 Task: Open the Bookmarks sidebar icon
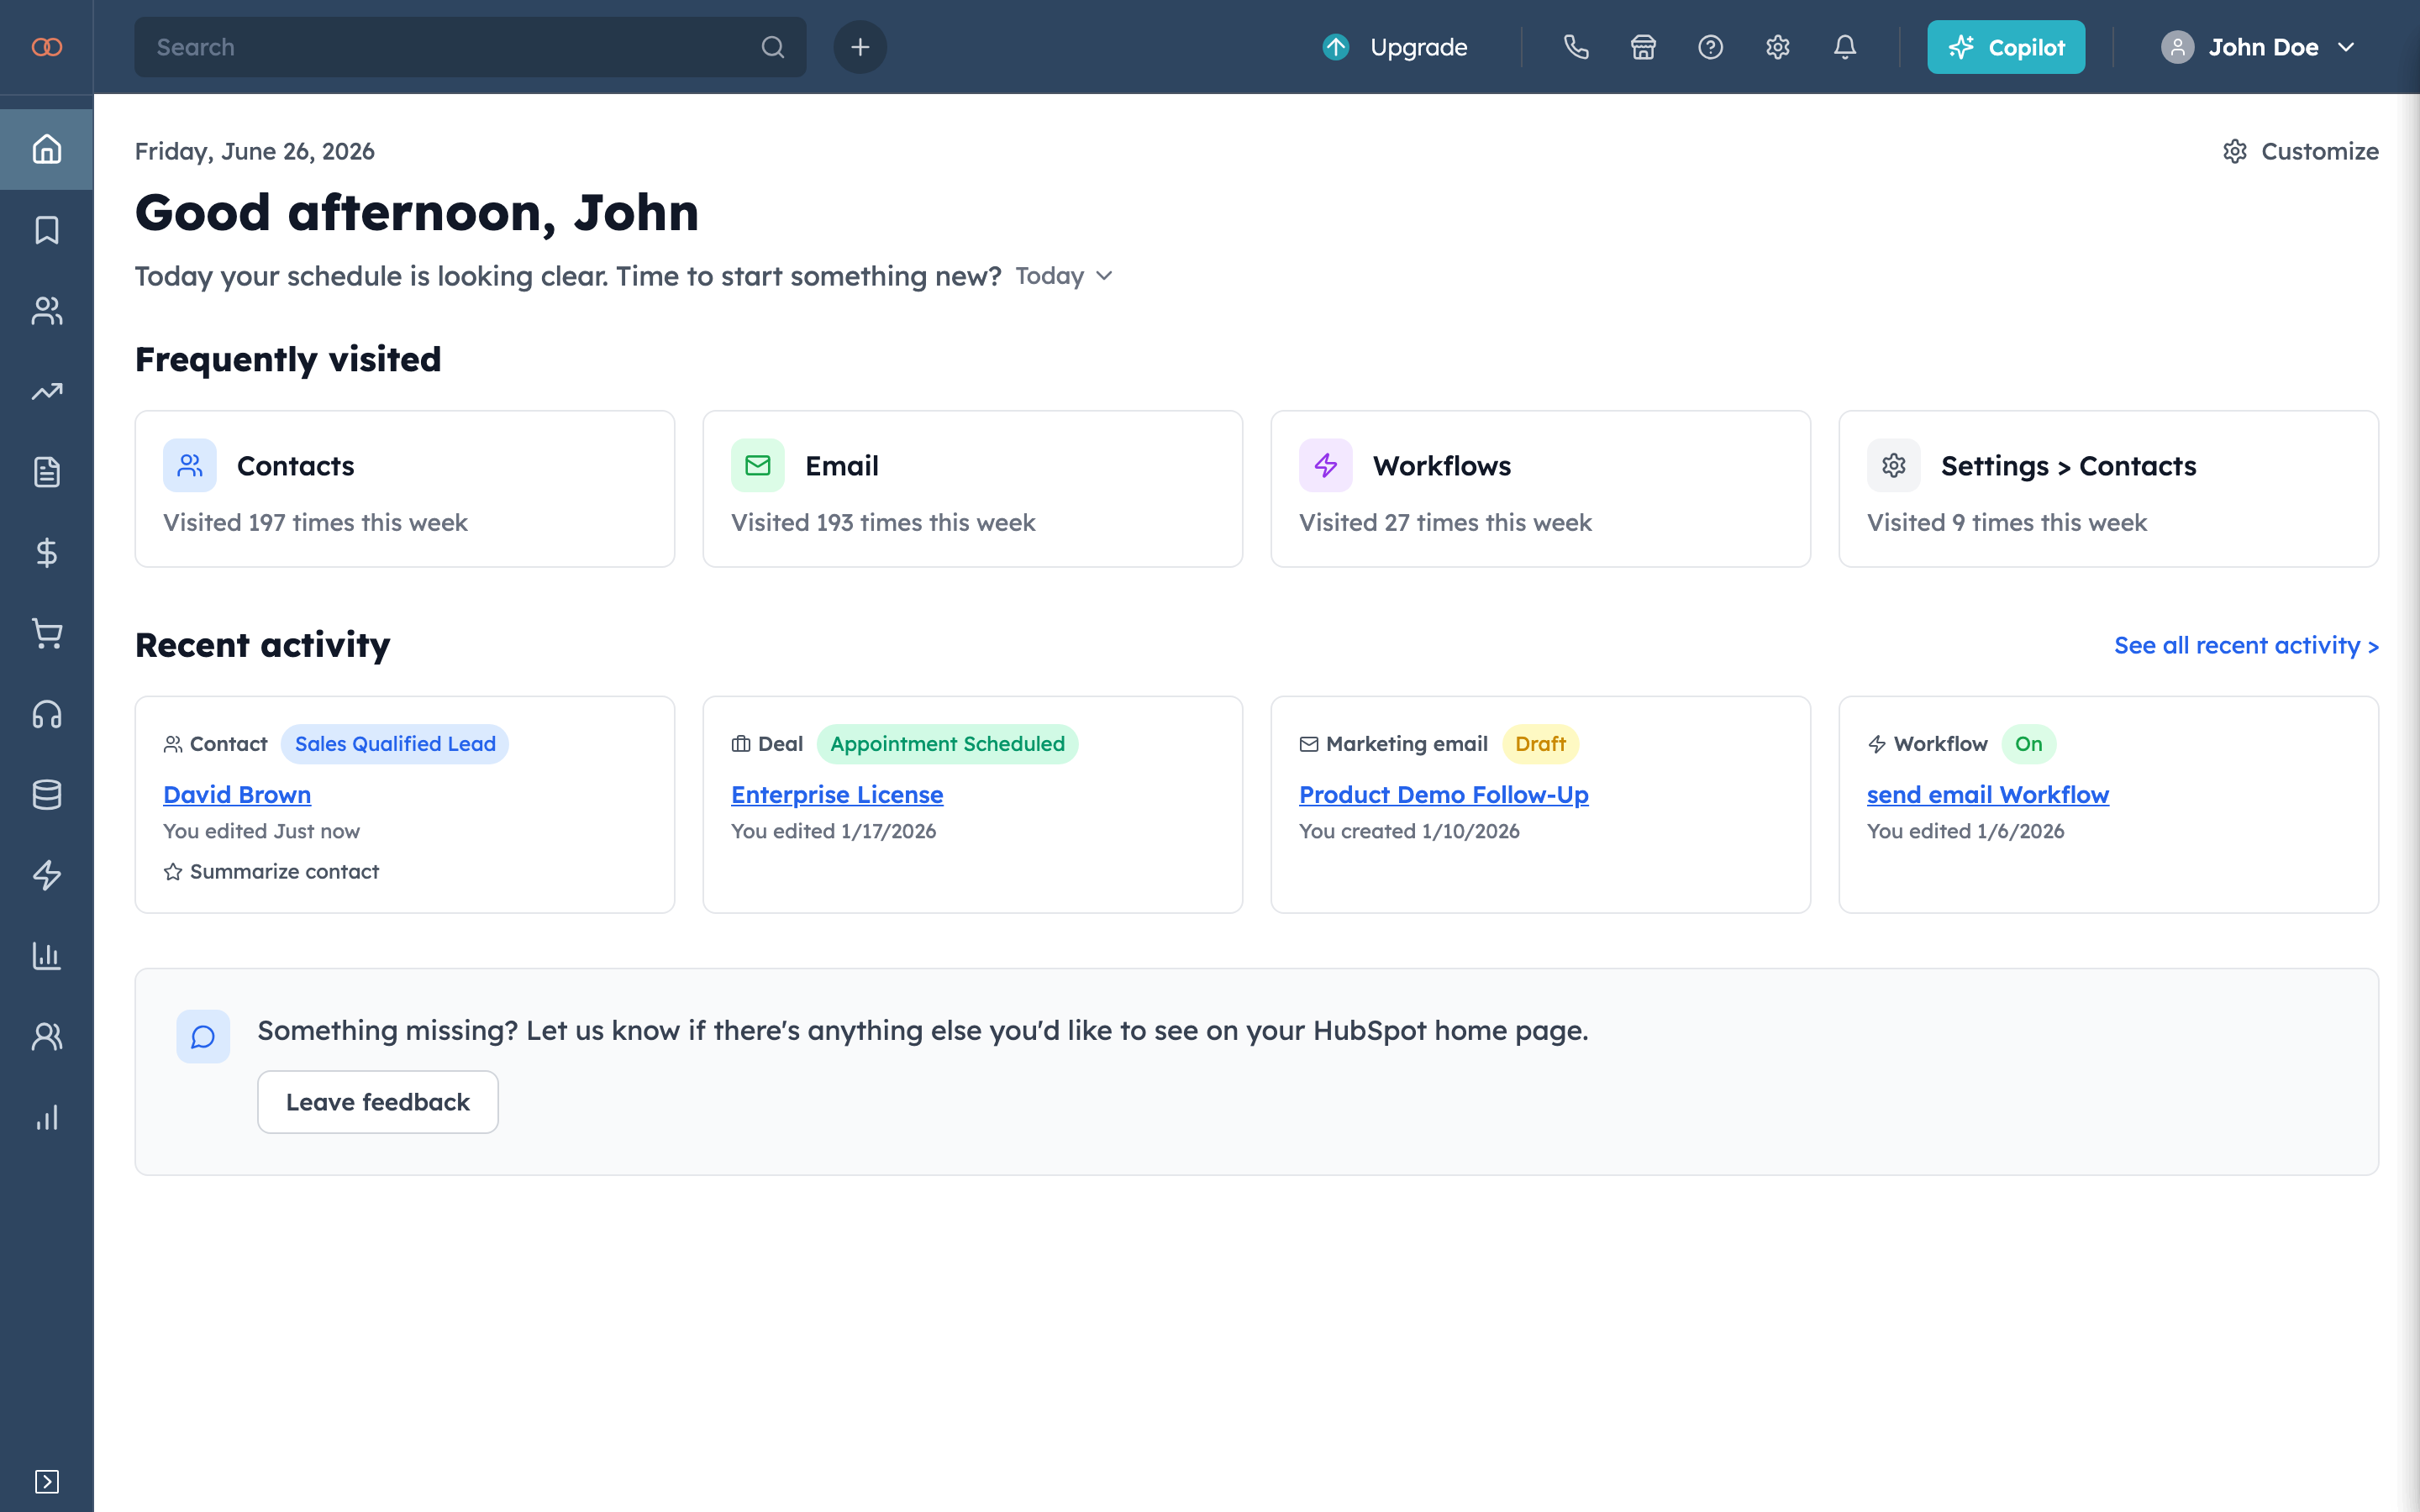pyautogui.click(x=47, y=230)
